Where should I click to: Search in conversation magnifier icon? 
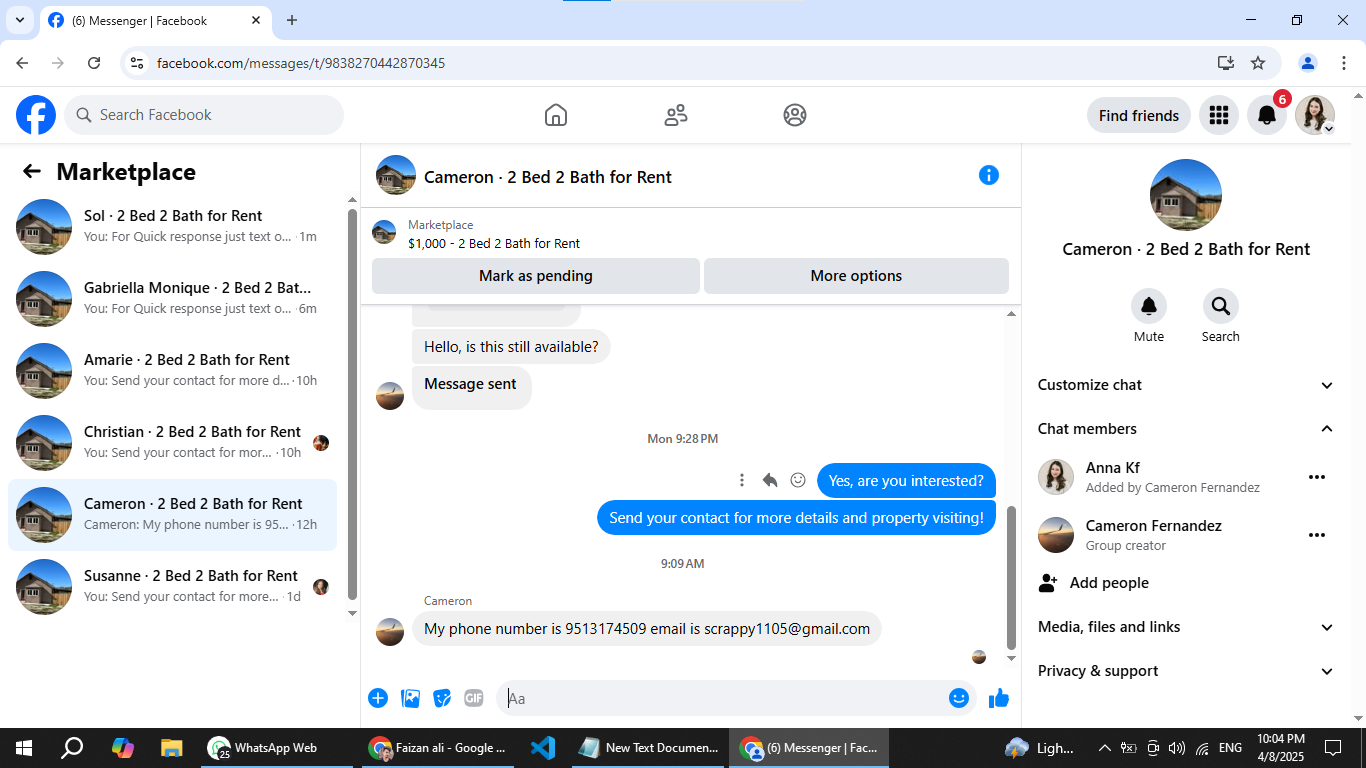[1220, 306]
